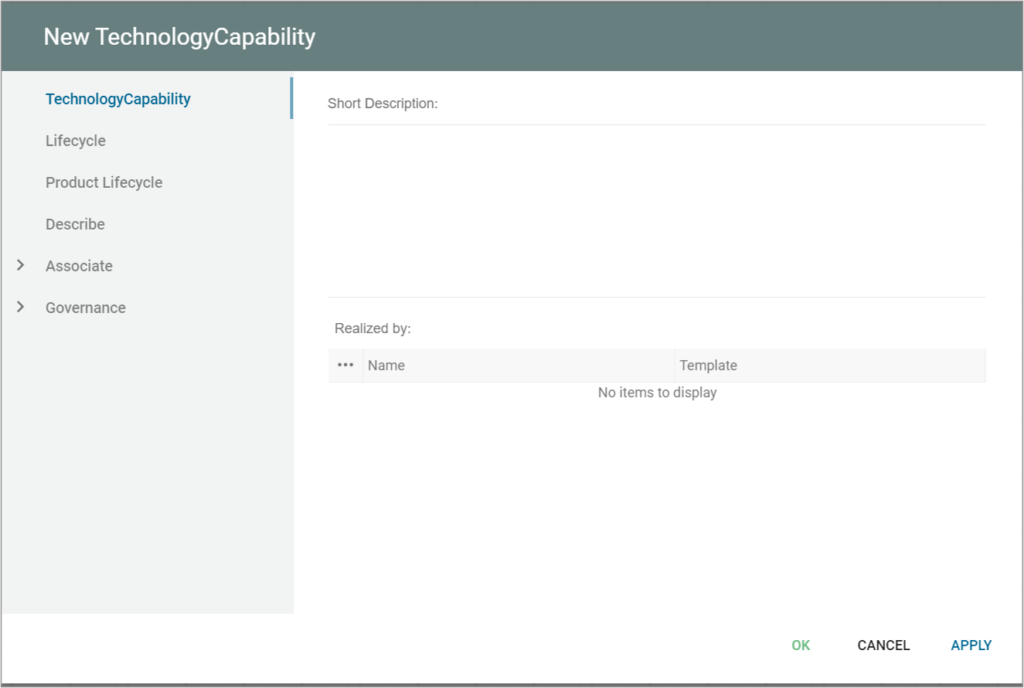Viewport: 1024px width, 688px height.
Task: Click the Associate chevron arrow
Action: [x=22, y=266]
